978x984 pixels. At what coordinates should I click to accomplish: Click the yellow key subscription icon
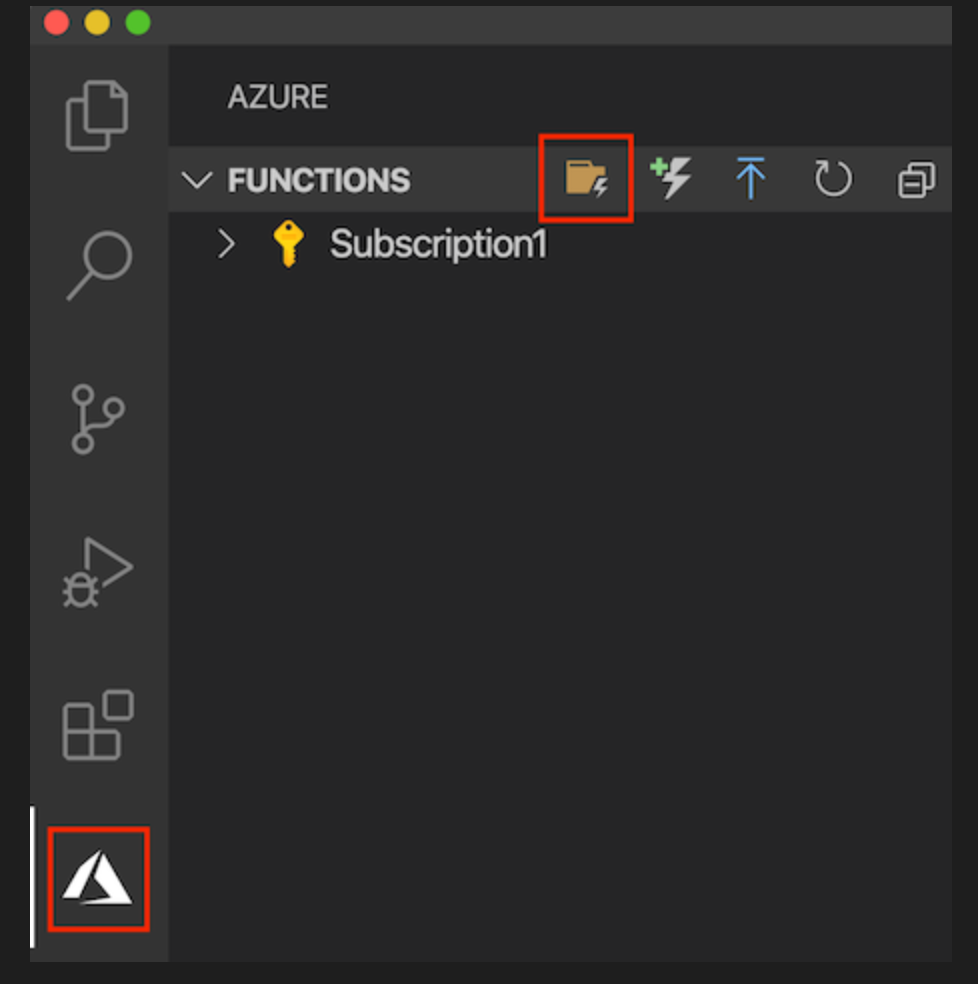pyautogui.click(x=288, y=243)
